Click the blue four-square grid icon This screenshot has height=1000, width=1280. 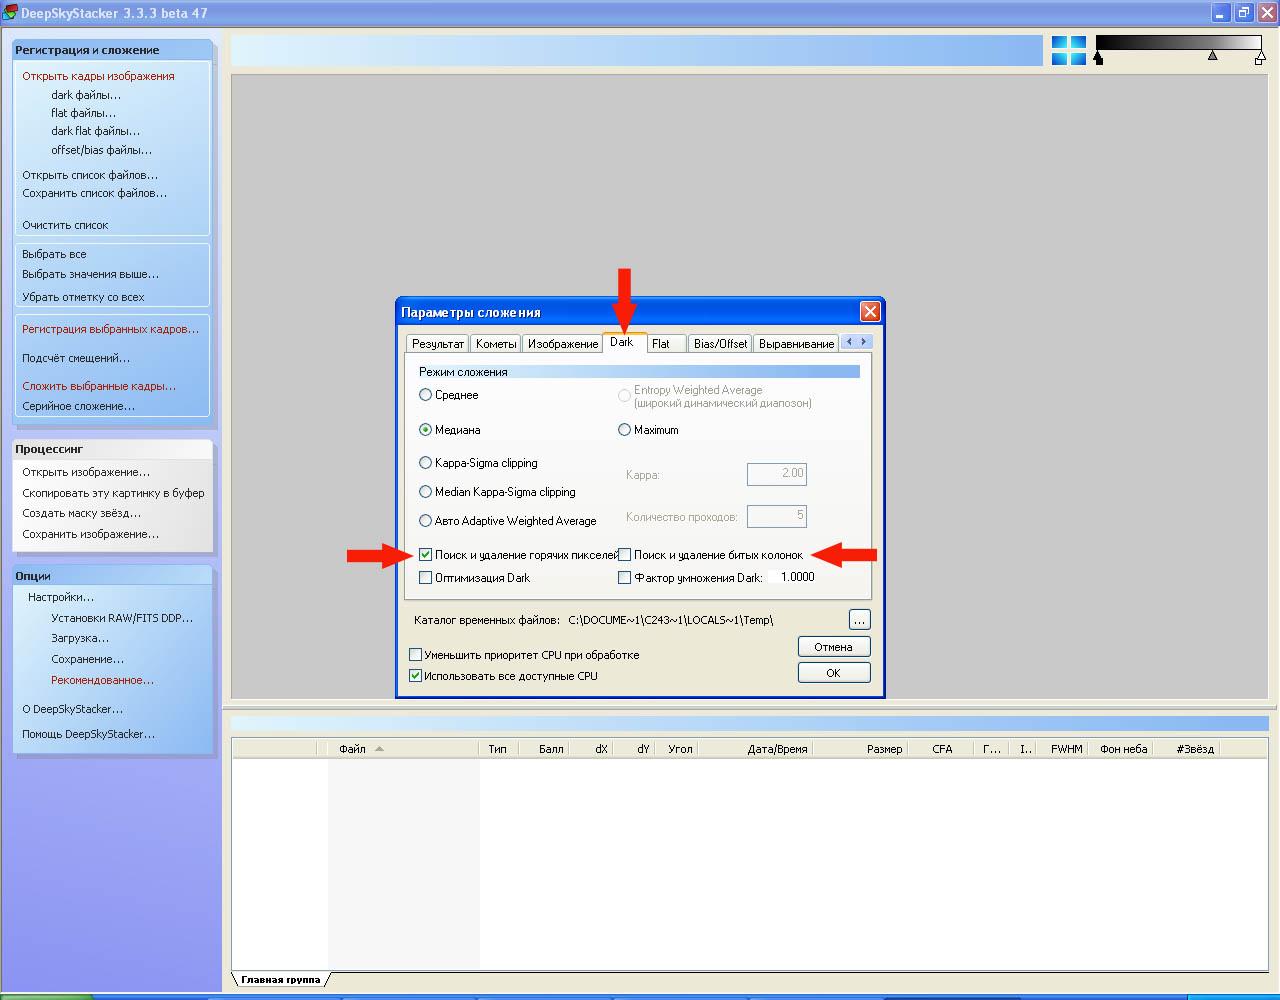click(1068, 50)
